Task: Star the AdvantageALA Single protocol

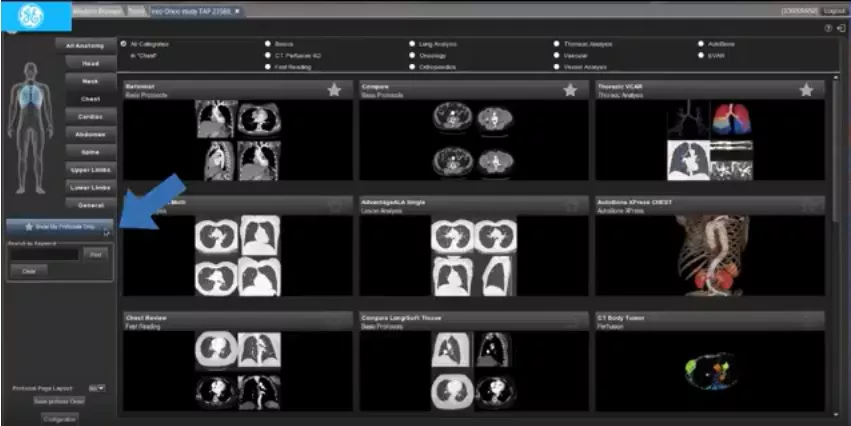Action: 571,205
